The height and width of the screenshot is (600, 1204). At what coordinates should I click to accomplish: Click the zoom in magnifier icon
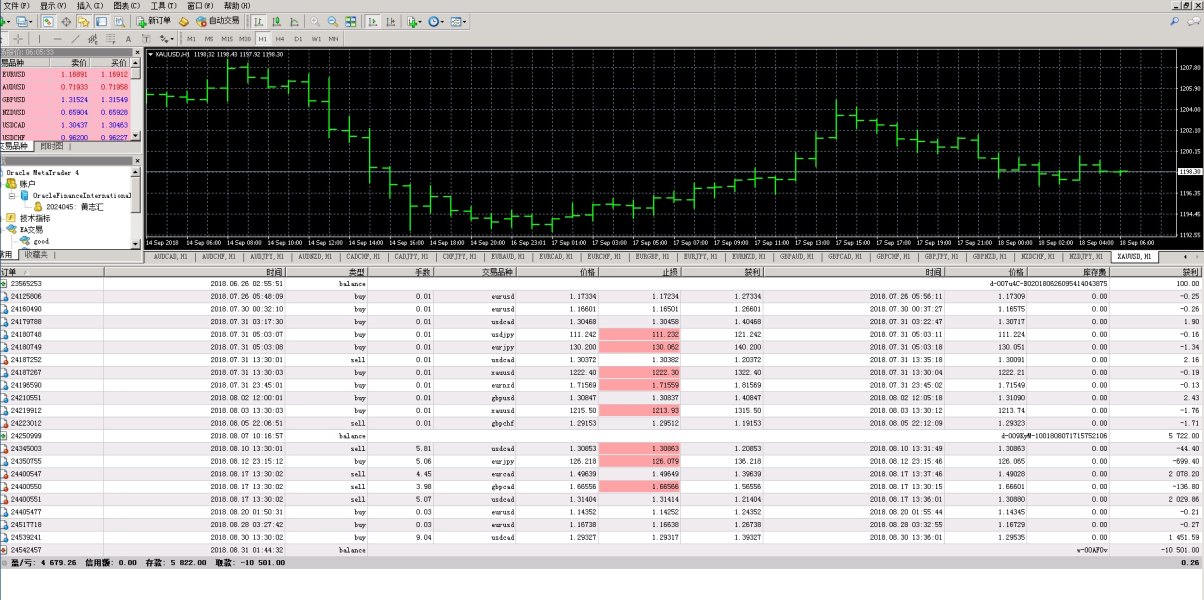click(315, 20)
